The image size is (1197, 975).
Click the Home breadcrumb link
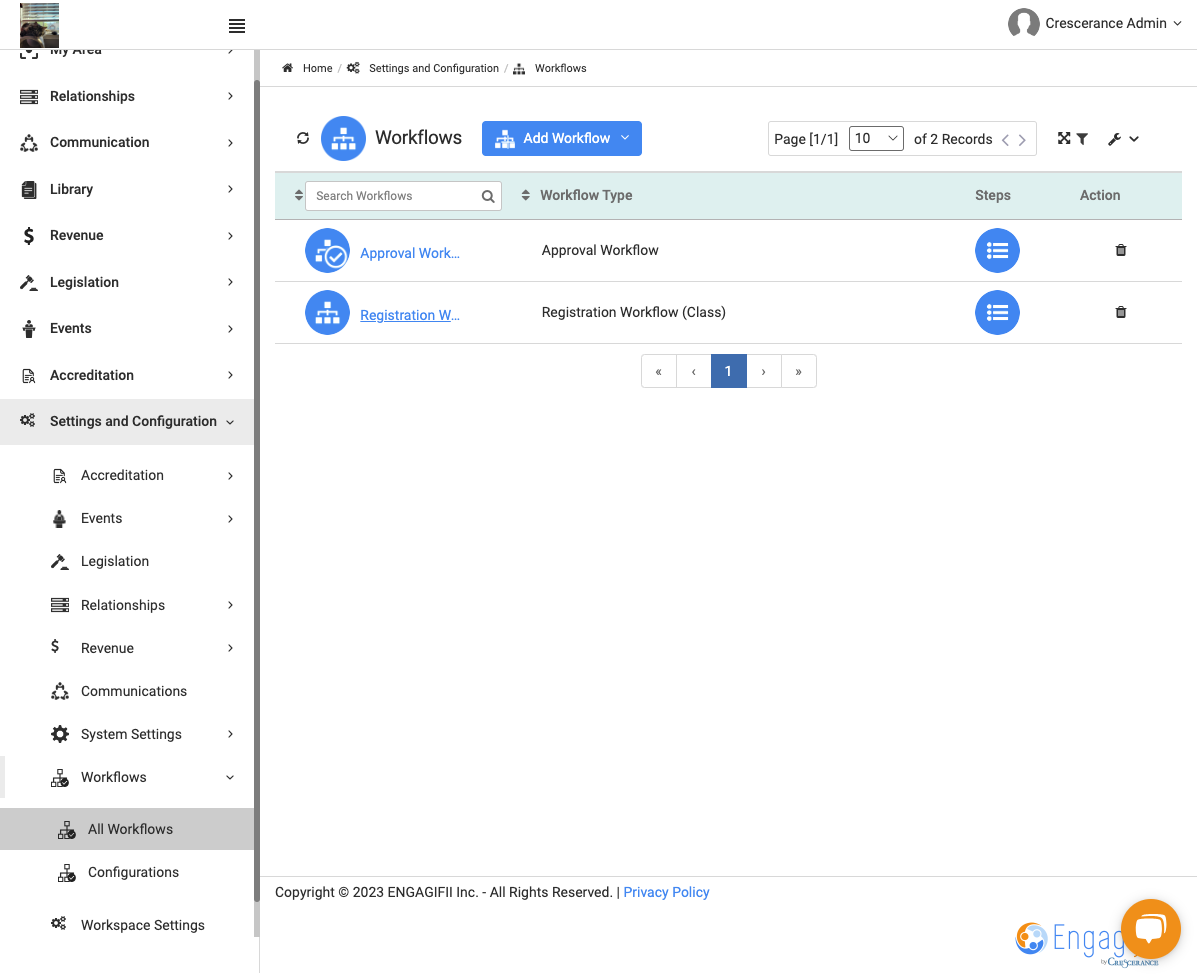[318, 68]
